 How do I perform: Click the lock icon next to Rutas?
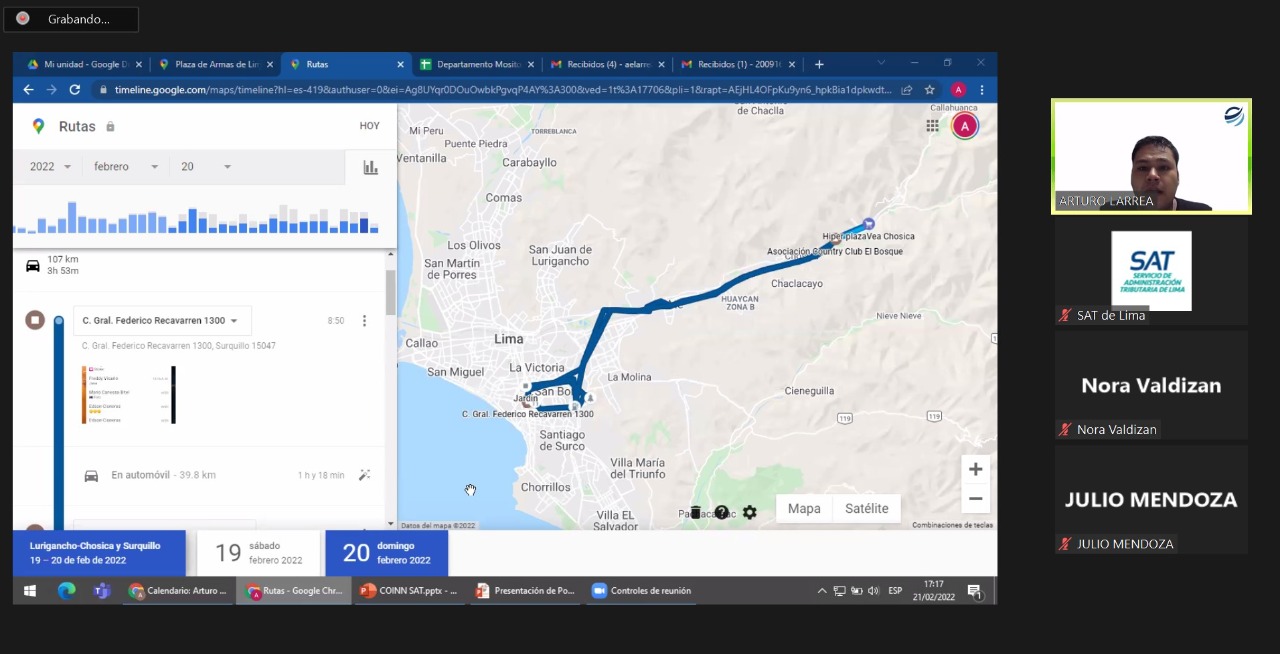point(110,127)
